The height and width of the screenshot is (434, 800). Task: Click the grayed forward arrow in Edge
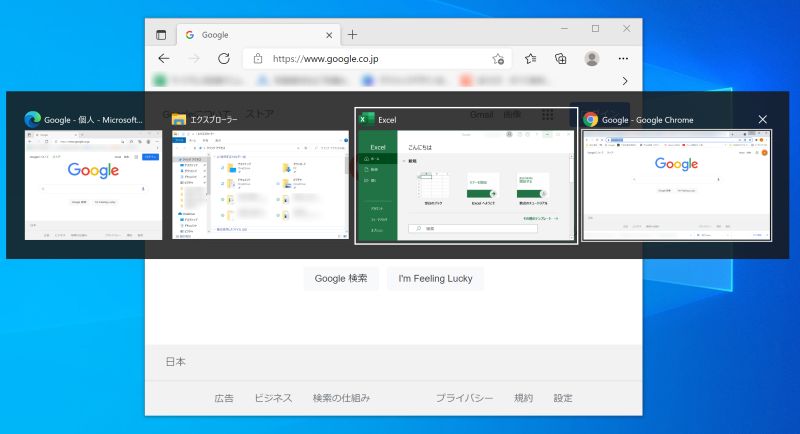tap(194, 59)
